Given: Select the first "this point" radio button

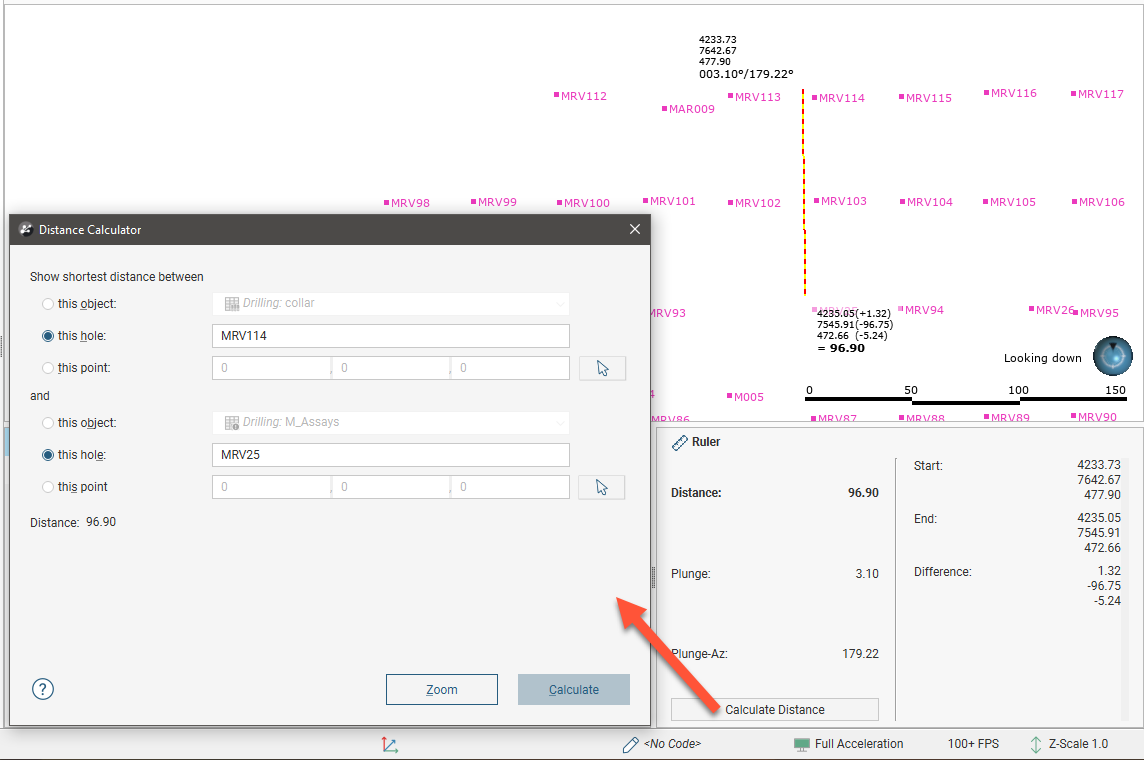Looking at the screenshot, I should [48, 368].
